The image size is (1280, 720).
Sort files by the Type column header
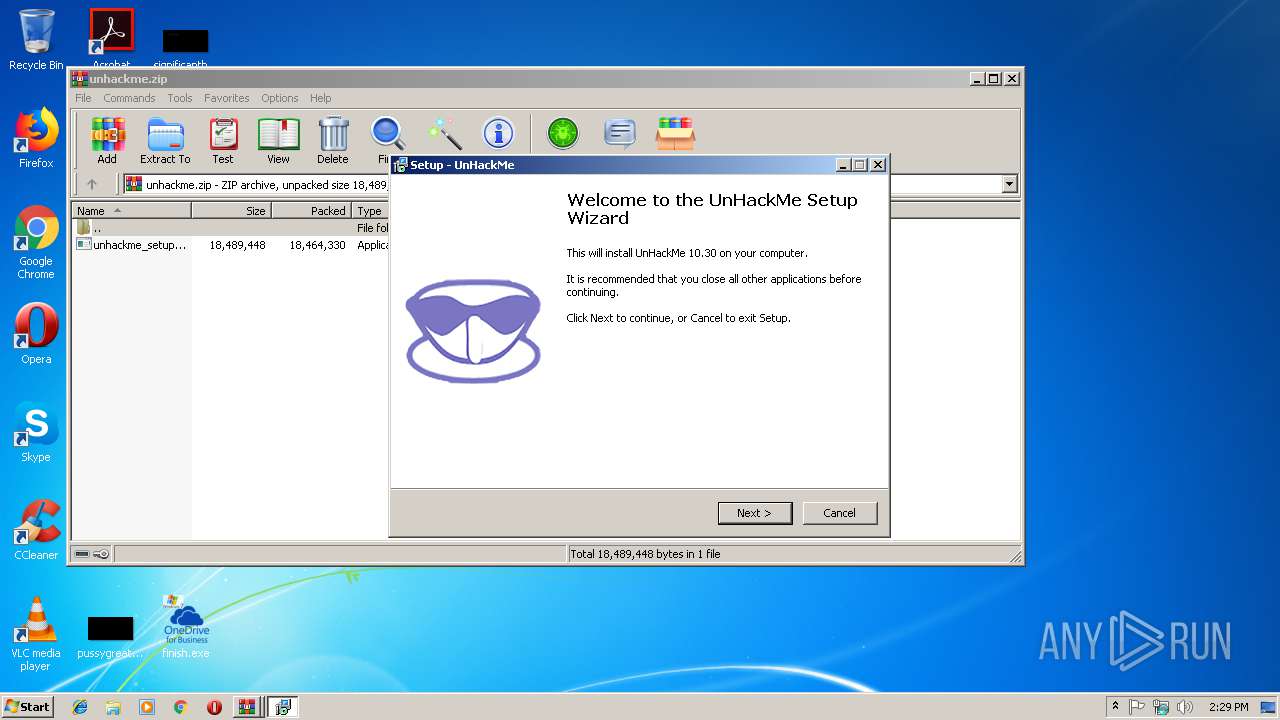pyautogui.click(x=370, y=211)
